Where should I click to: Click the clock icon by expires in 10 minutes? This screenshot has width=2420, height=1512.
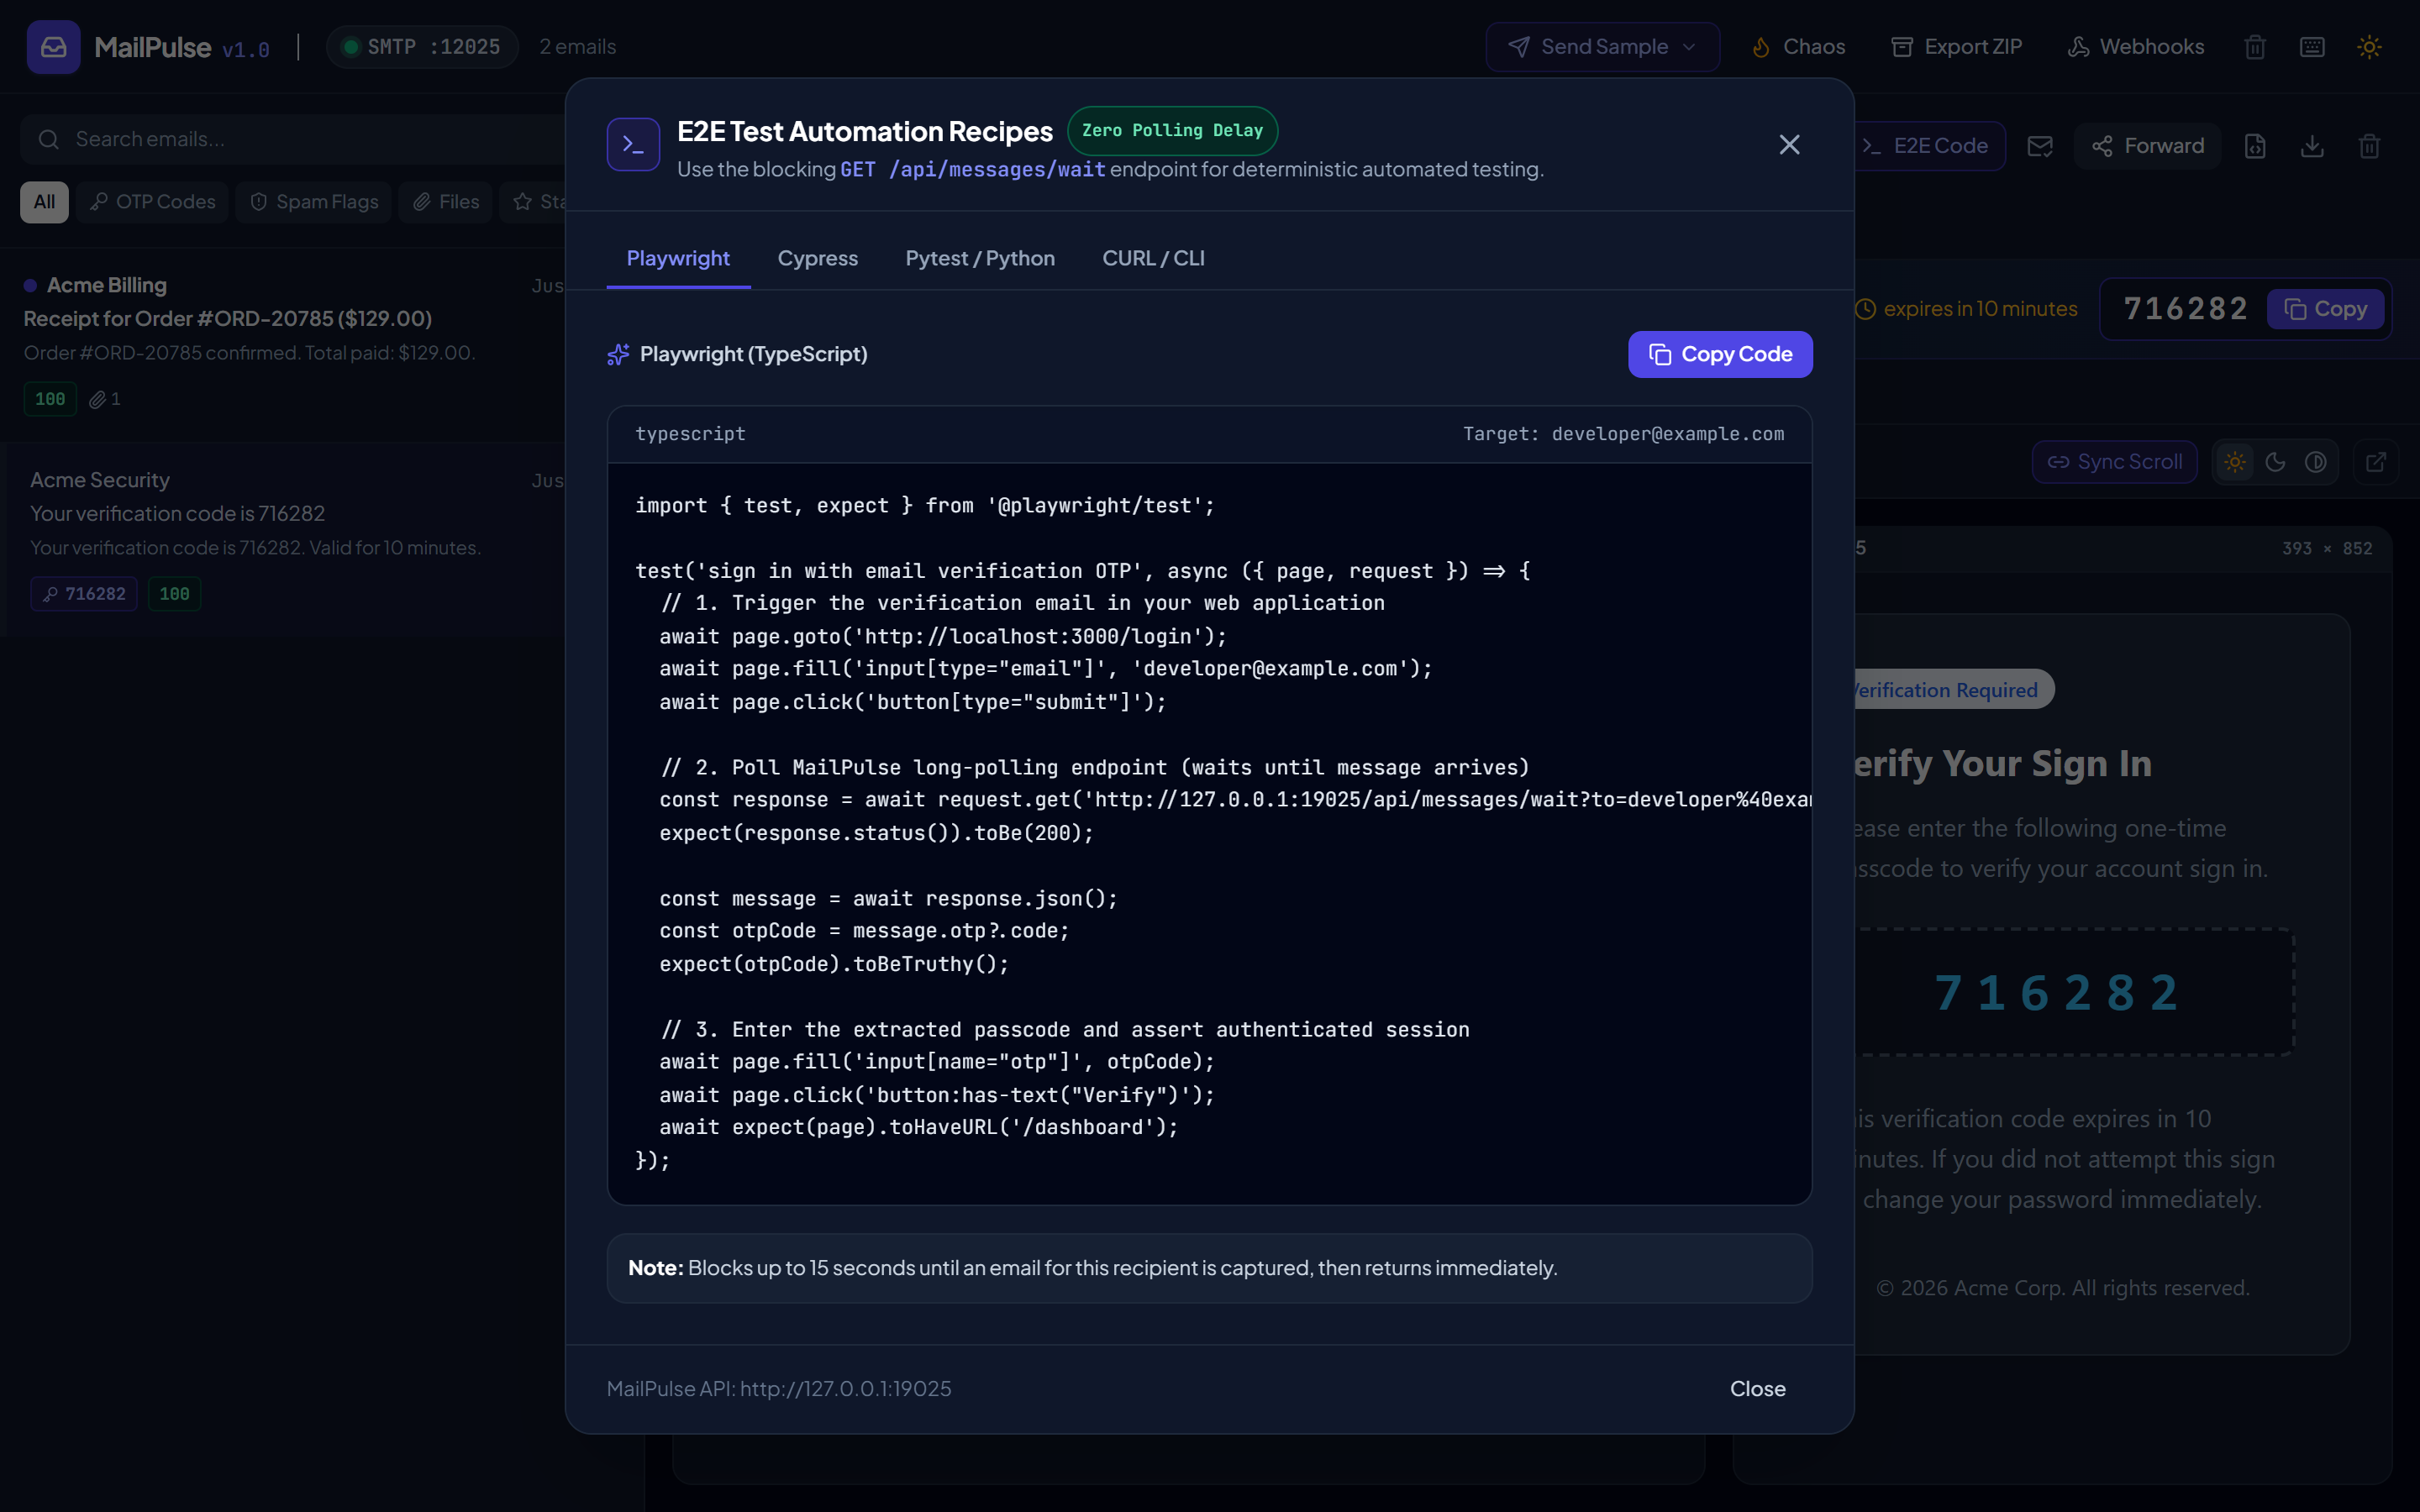point(1865,309)
